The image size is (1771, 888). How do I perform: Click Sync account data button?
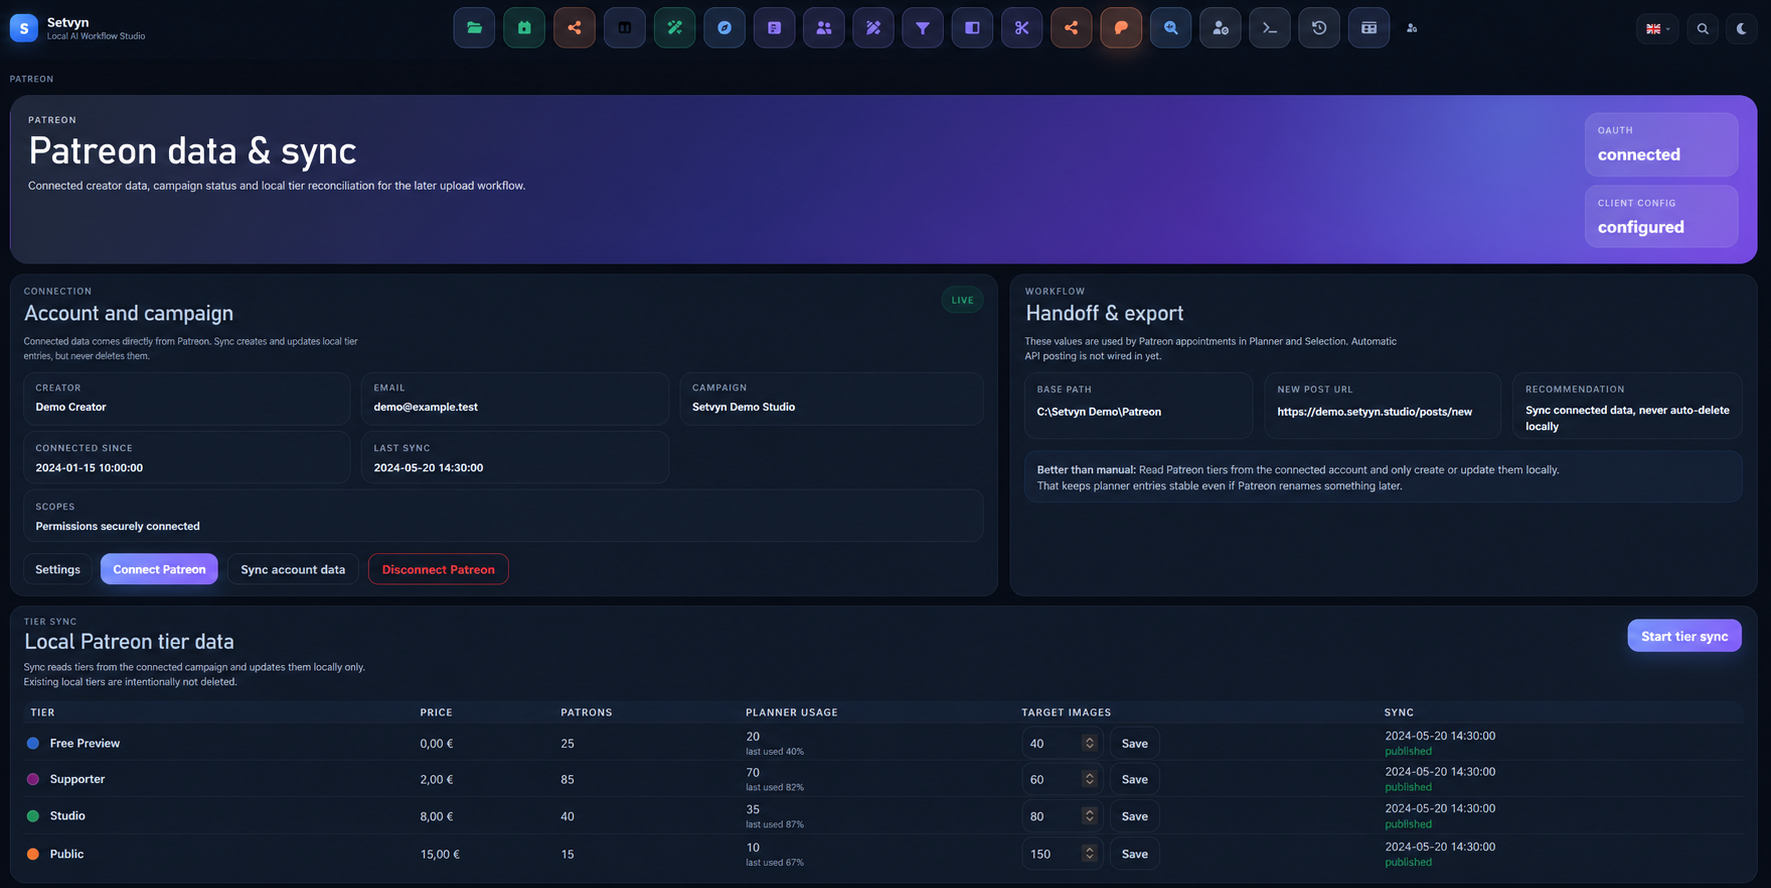(x=293, y=569)
